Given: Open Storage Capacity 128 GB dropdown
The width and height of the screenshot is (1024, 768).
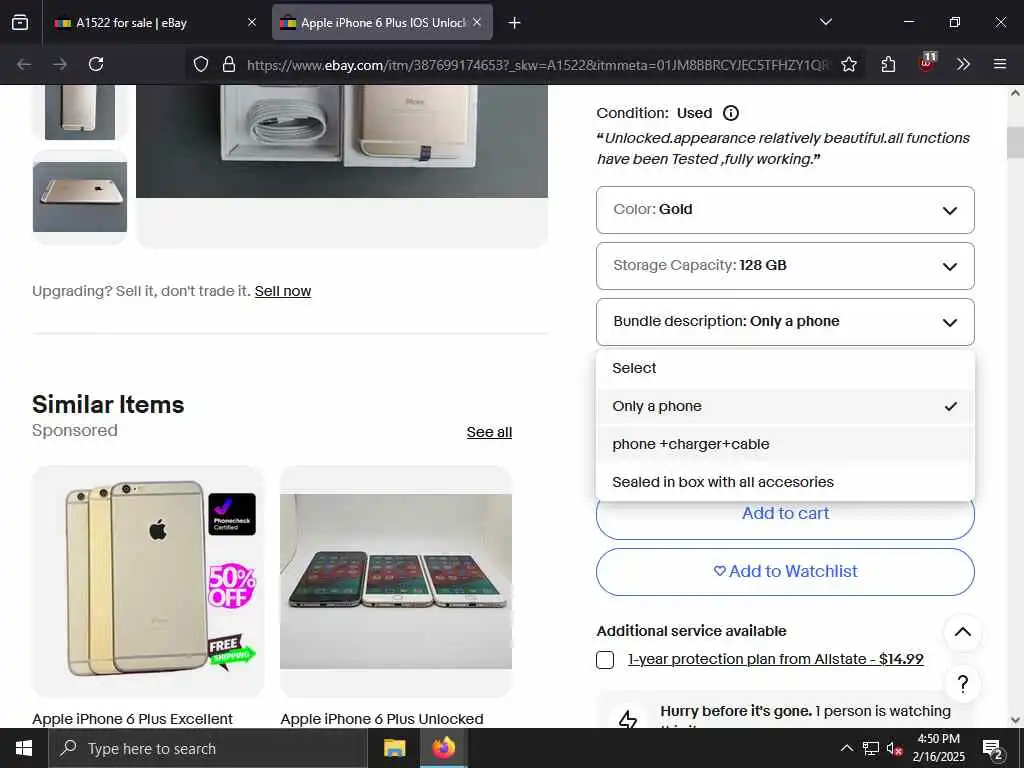Looking at the screenshot, I should click(785, 266).
